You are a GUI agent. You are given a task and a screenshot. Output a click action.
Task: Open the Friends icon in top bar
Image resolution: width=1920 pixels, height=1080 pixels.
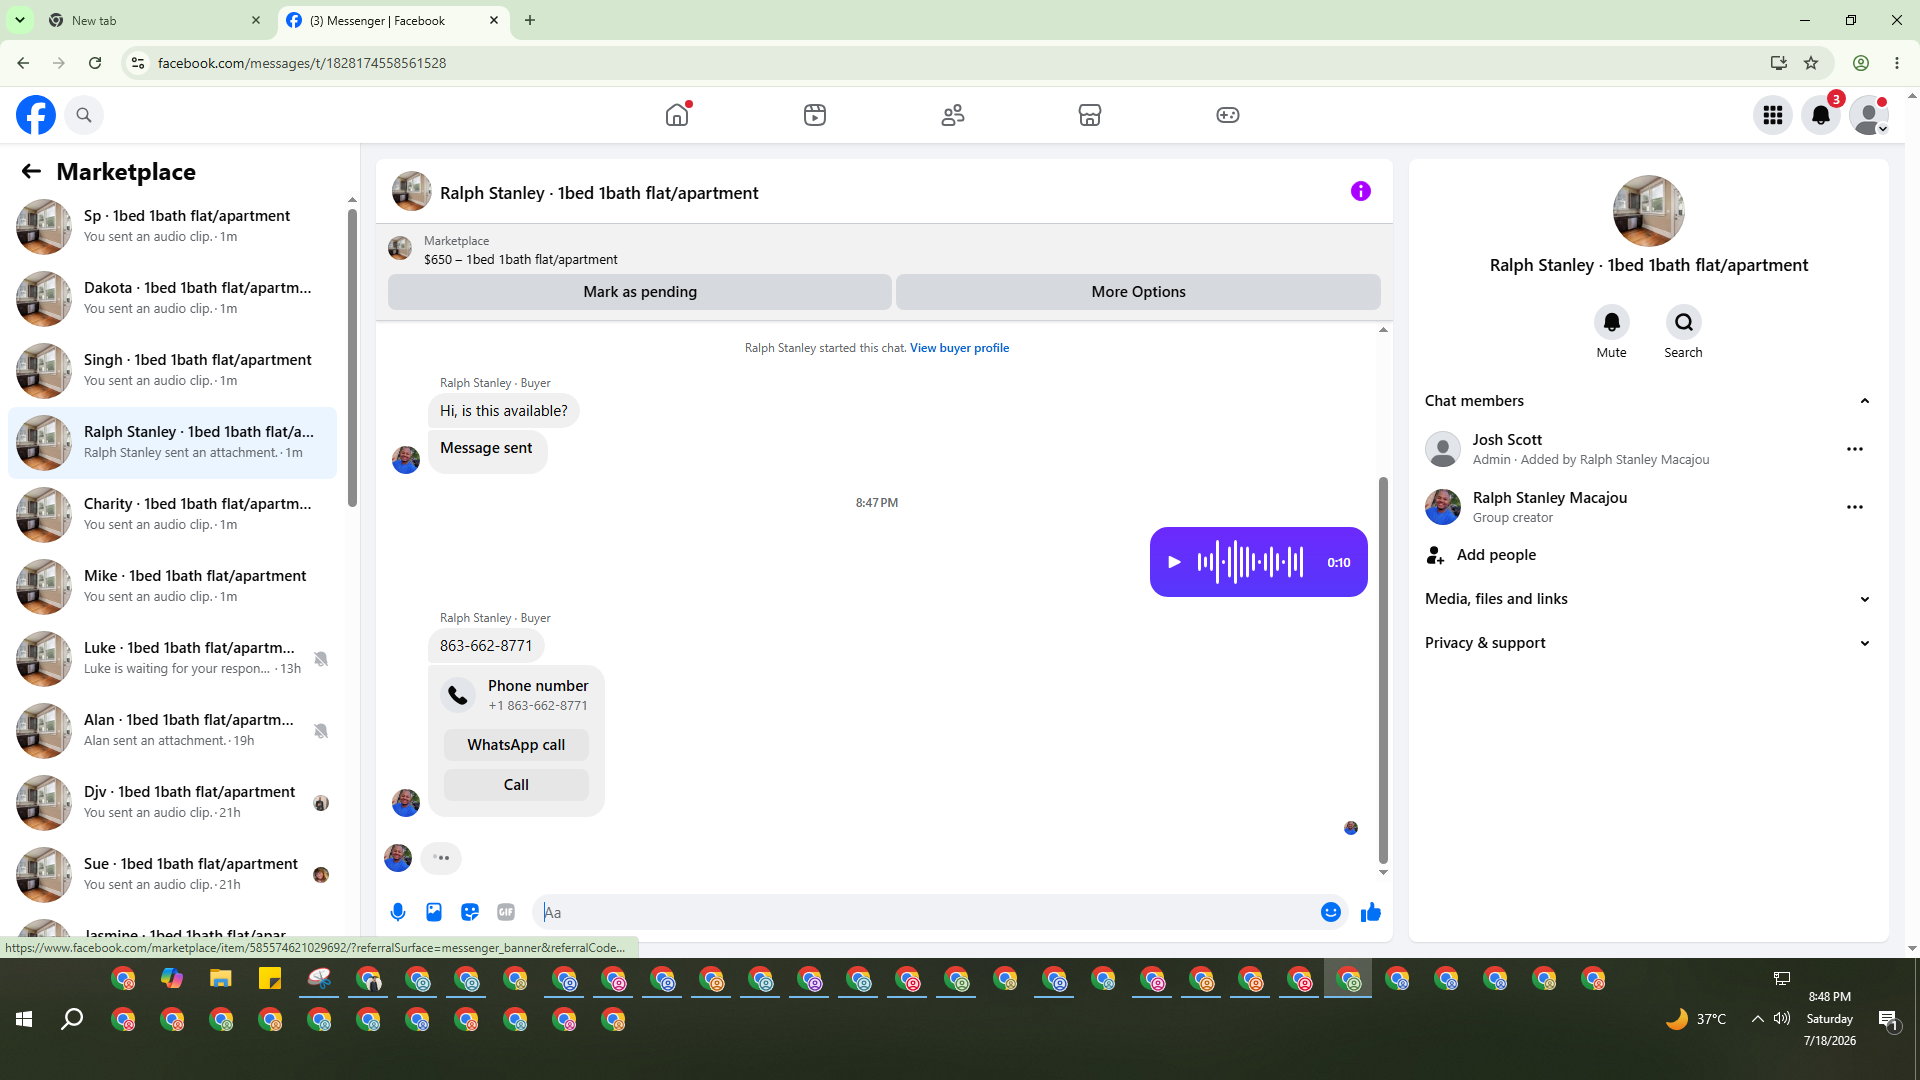click(x=953, y=115)
